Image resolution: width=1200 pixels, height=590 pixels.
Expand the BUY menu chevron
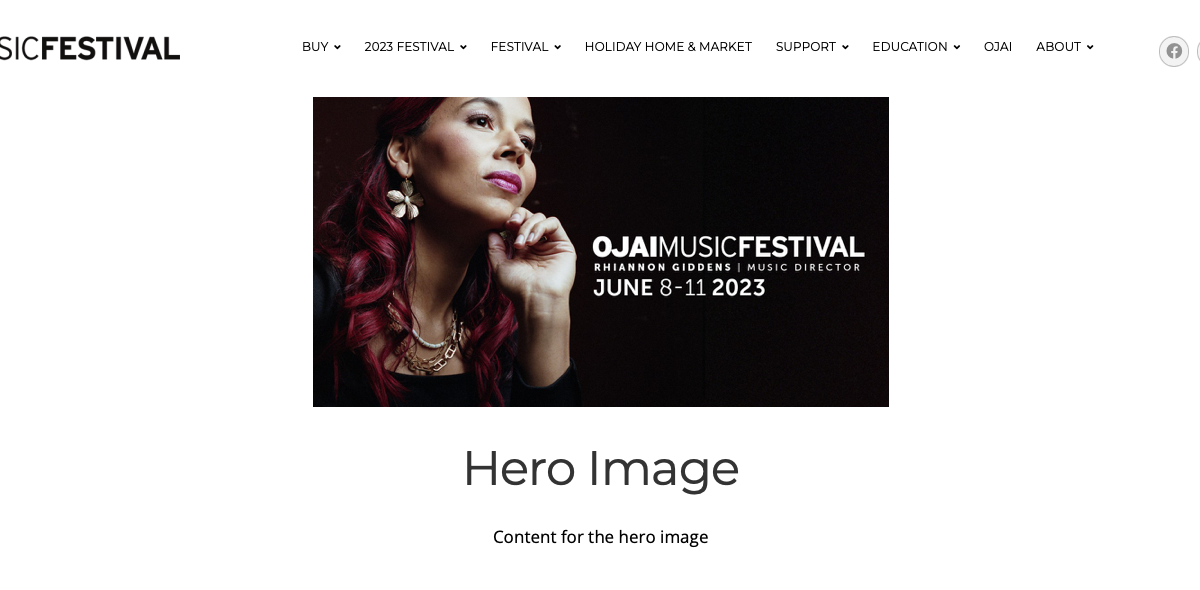click(337, 47)
